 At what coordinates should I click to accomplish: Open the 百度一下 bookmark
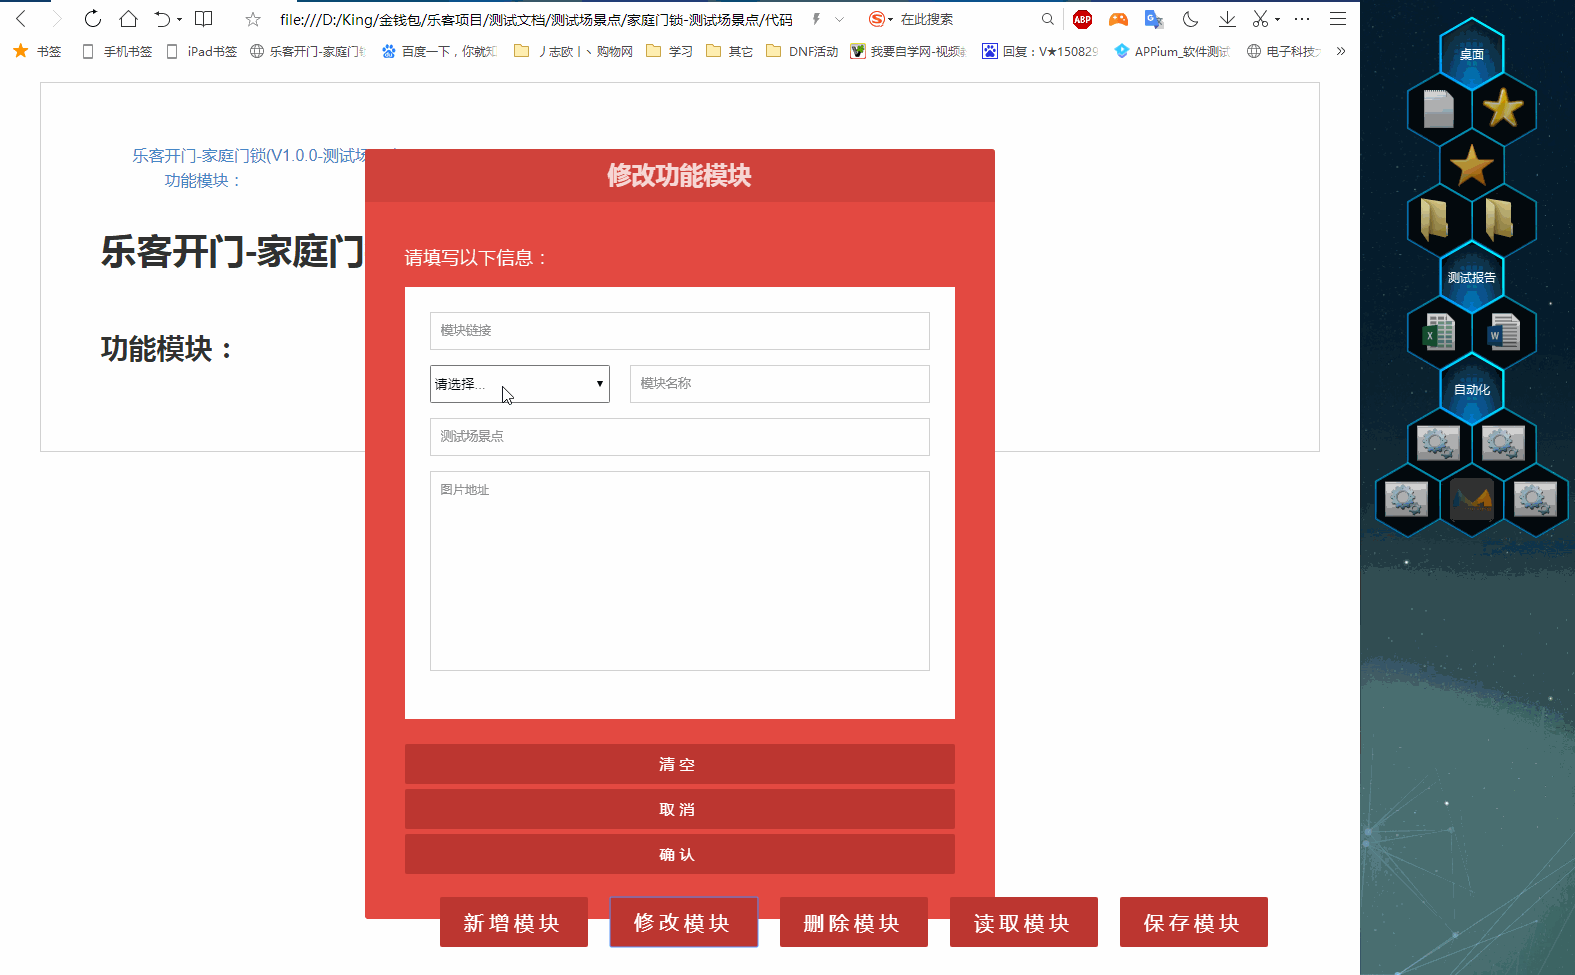pyautogui.click(x=439, y=51)
